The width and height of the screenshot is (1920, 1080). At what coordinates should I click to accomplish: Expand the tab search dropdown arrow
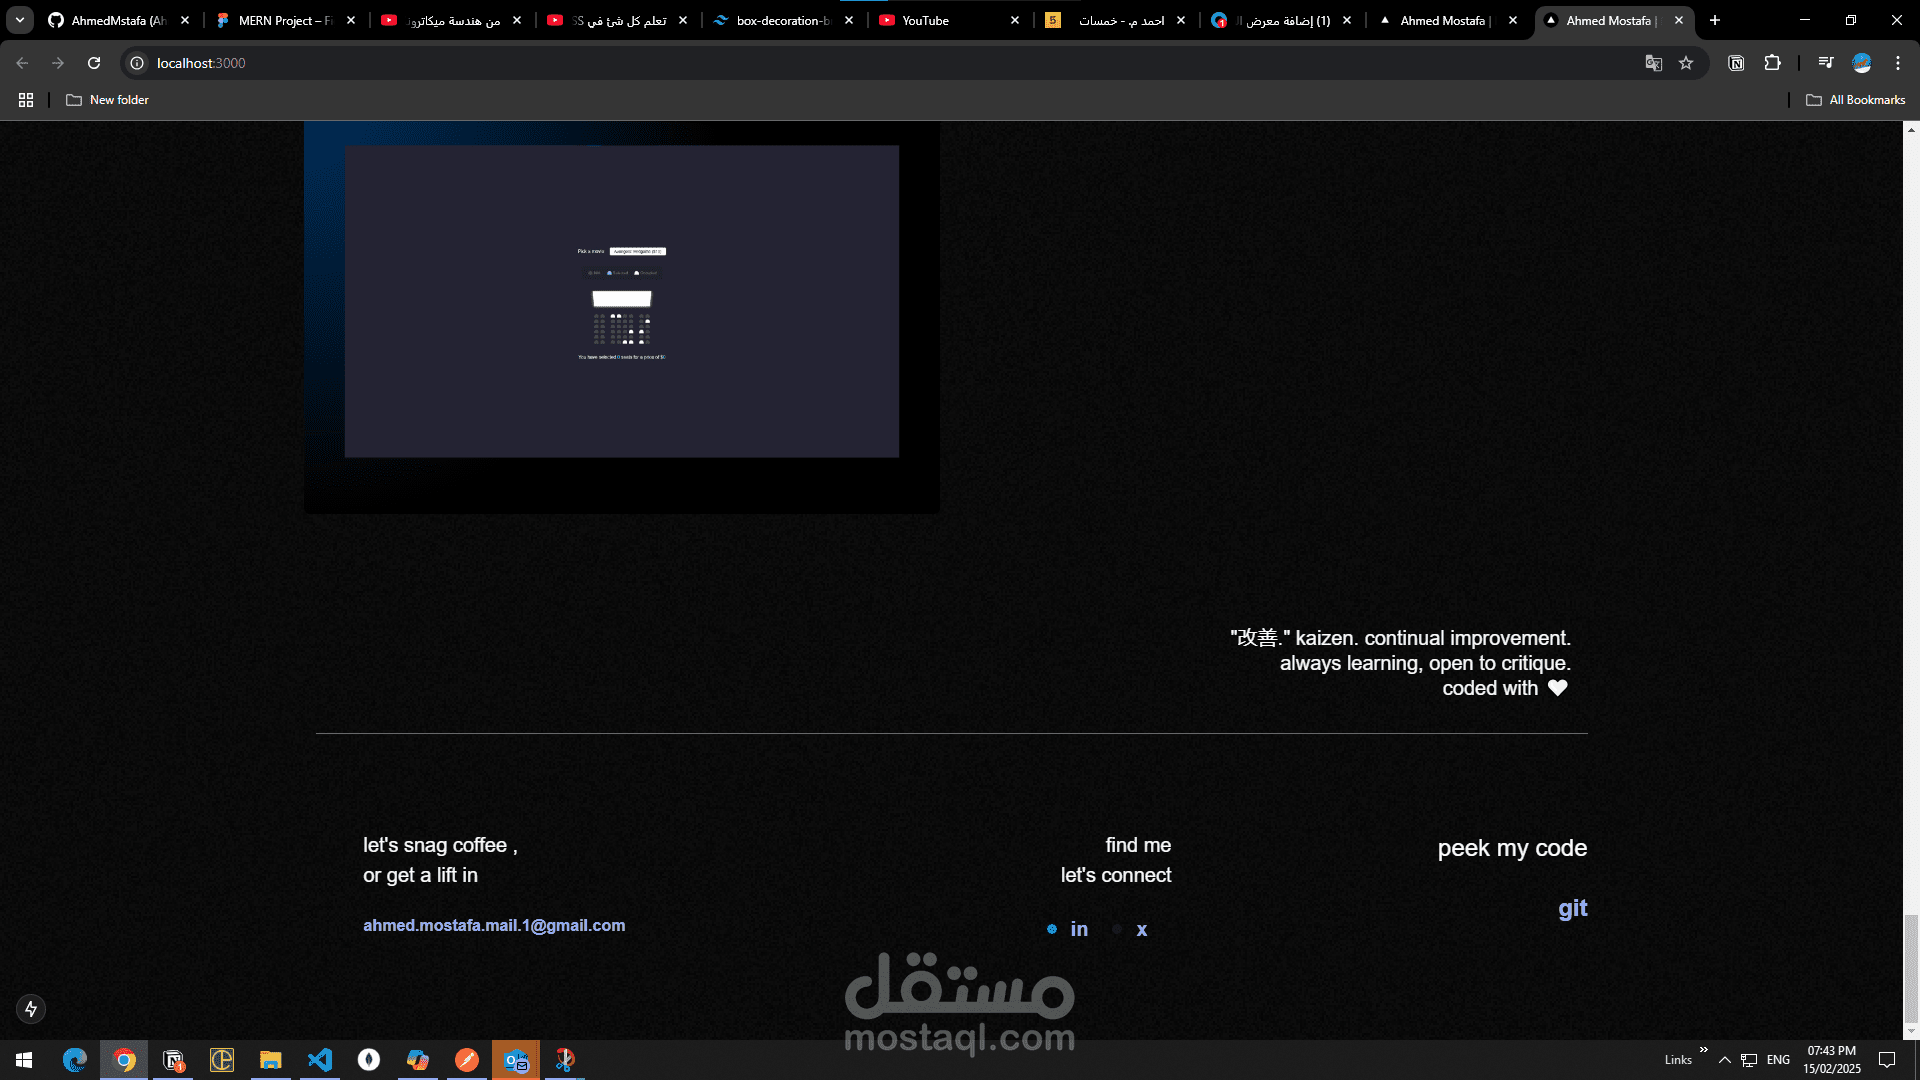[x=20, y=20]
